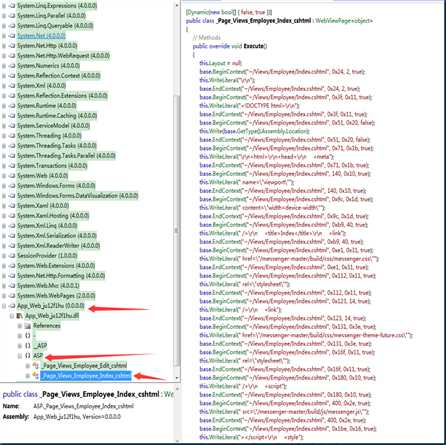This screenshot has height=445, width=446.
Task: Collapse the App_Web_ju12f1hu.dll module node
Action: (x=12, y=316)
